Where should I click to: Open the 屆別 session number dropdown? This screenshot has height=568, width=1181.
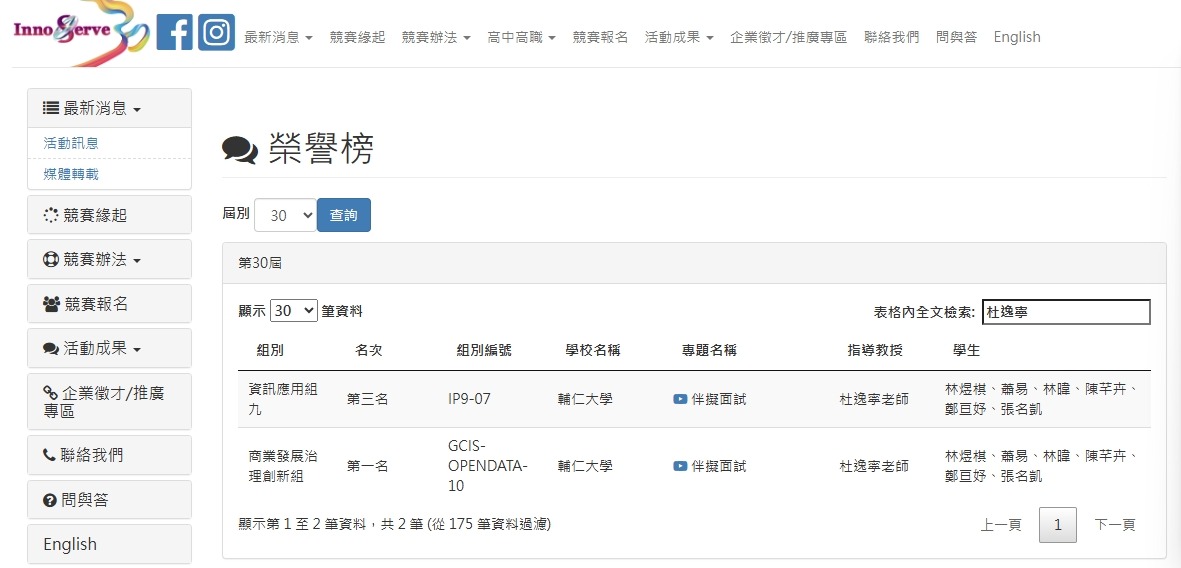click(285, 215)
